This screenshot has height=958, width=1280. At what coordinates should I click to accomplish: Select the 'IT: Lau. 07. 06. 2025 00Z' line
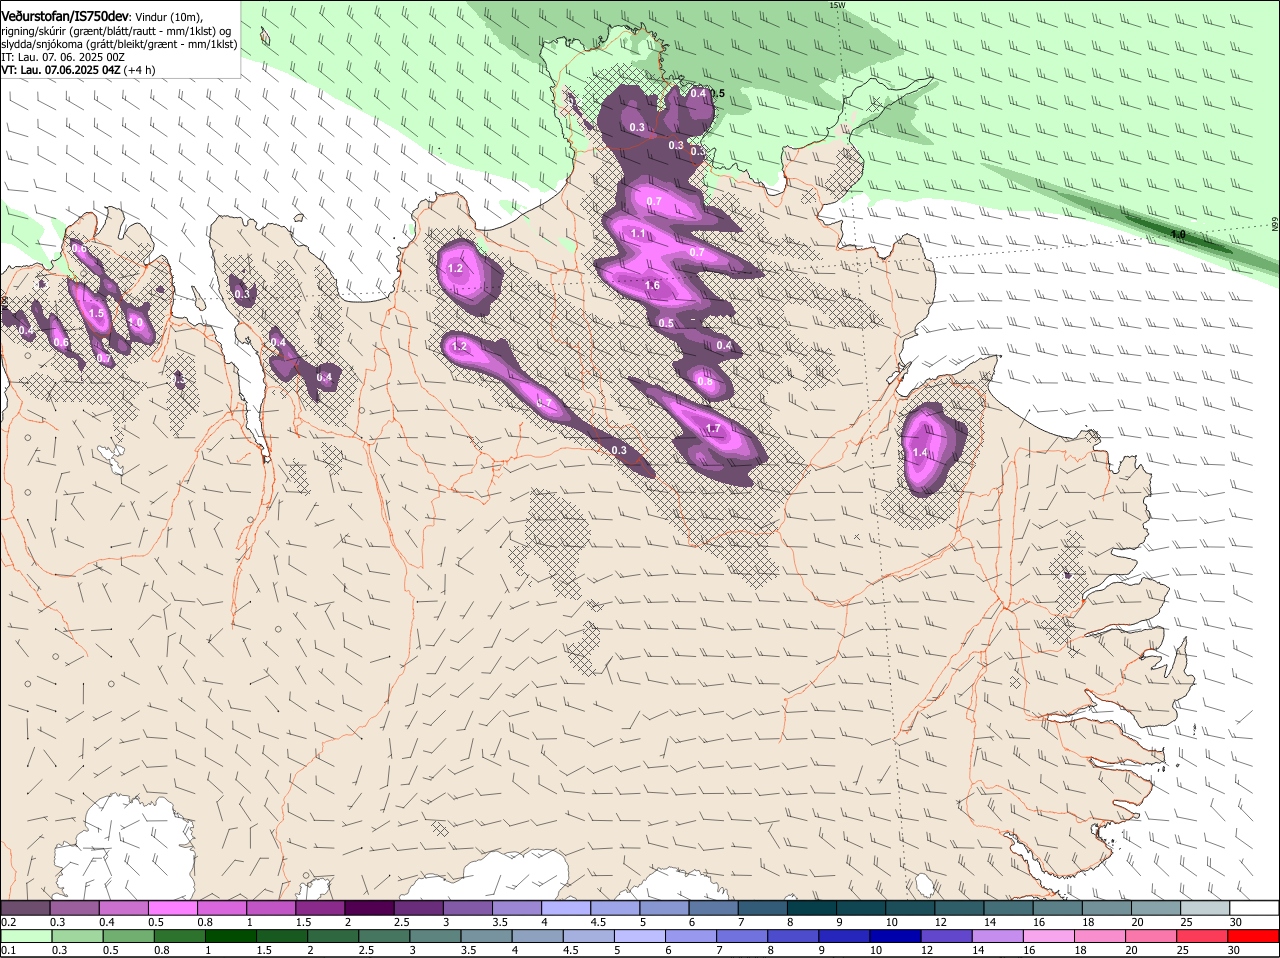coord(63,57)
